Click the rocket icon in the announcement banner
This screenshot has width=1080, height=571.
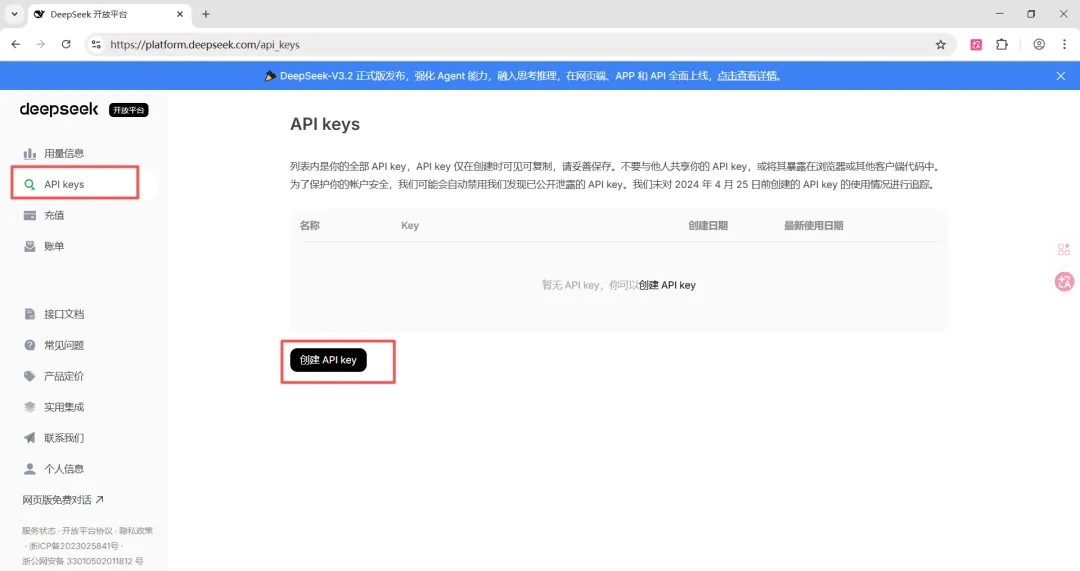[271, 76]
